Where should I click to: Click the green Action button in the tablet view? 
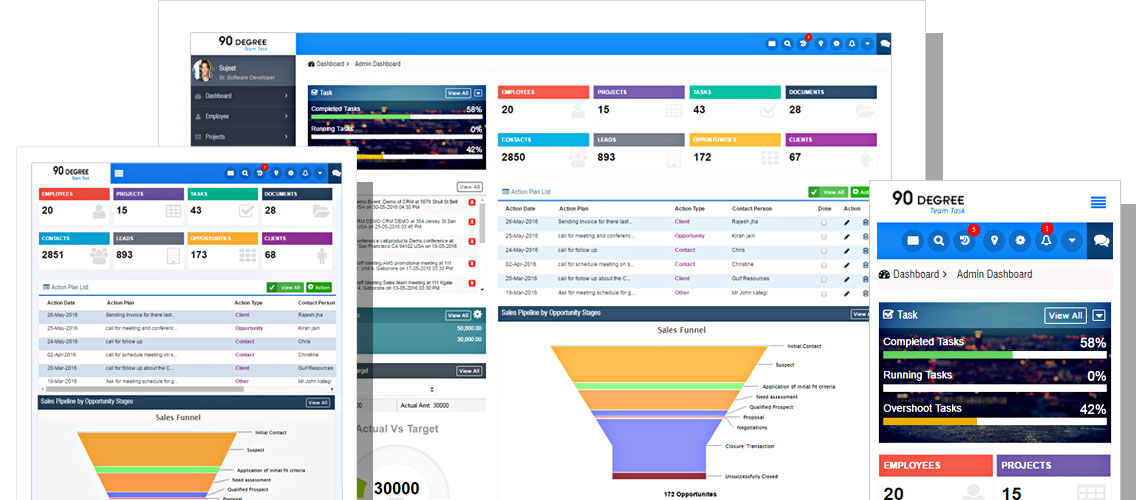[x=319, y=287]
